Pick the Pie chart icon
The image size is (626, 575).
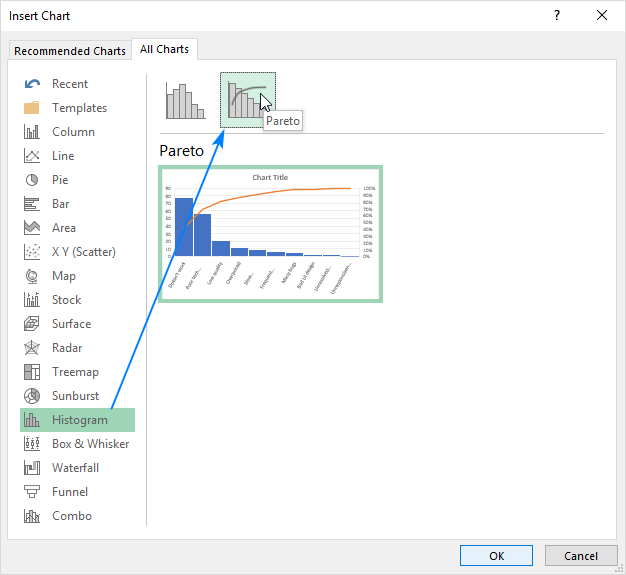tap(32, 180)
